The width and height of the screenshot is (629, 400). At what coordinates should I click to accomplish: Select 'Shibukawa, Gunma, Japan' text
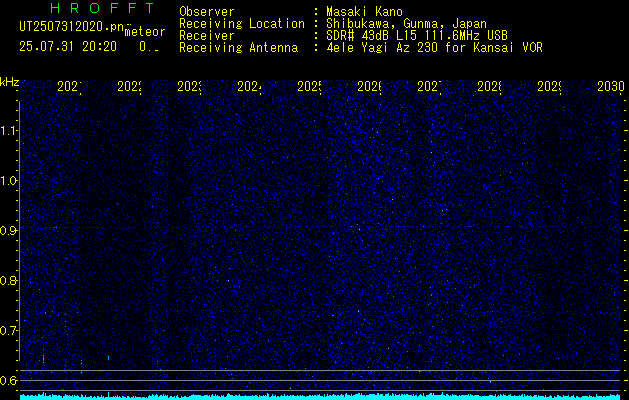(406, 24)
